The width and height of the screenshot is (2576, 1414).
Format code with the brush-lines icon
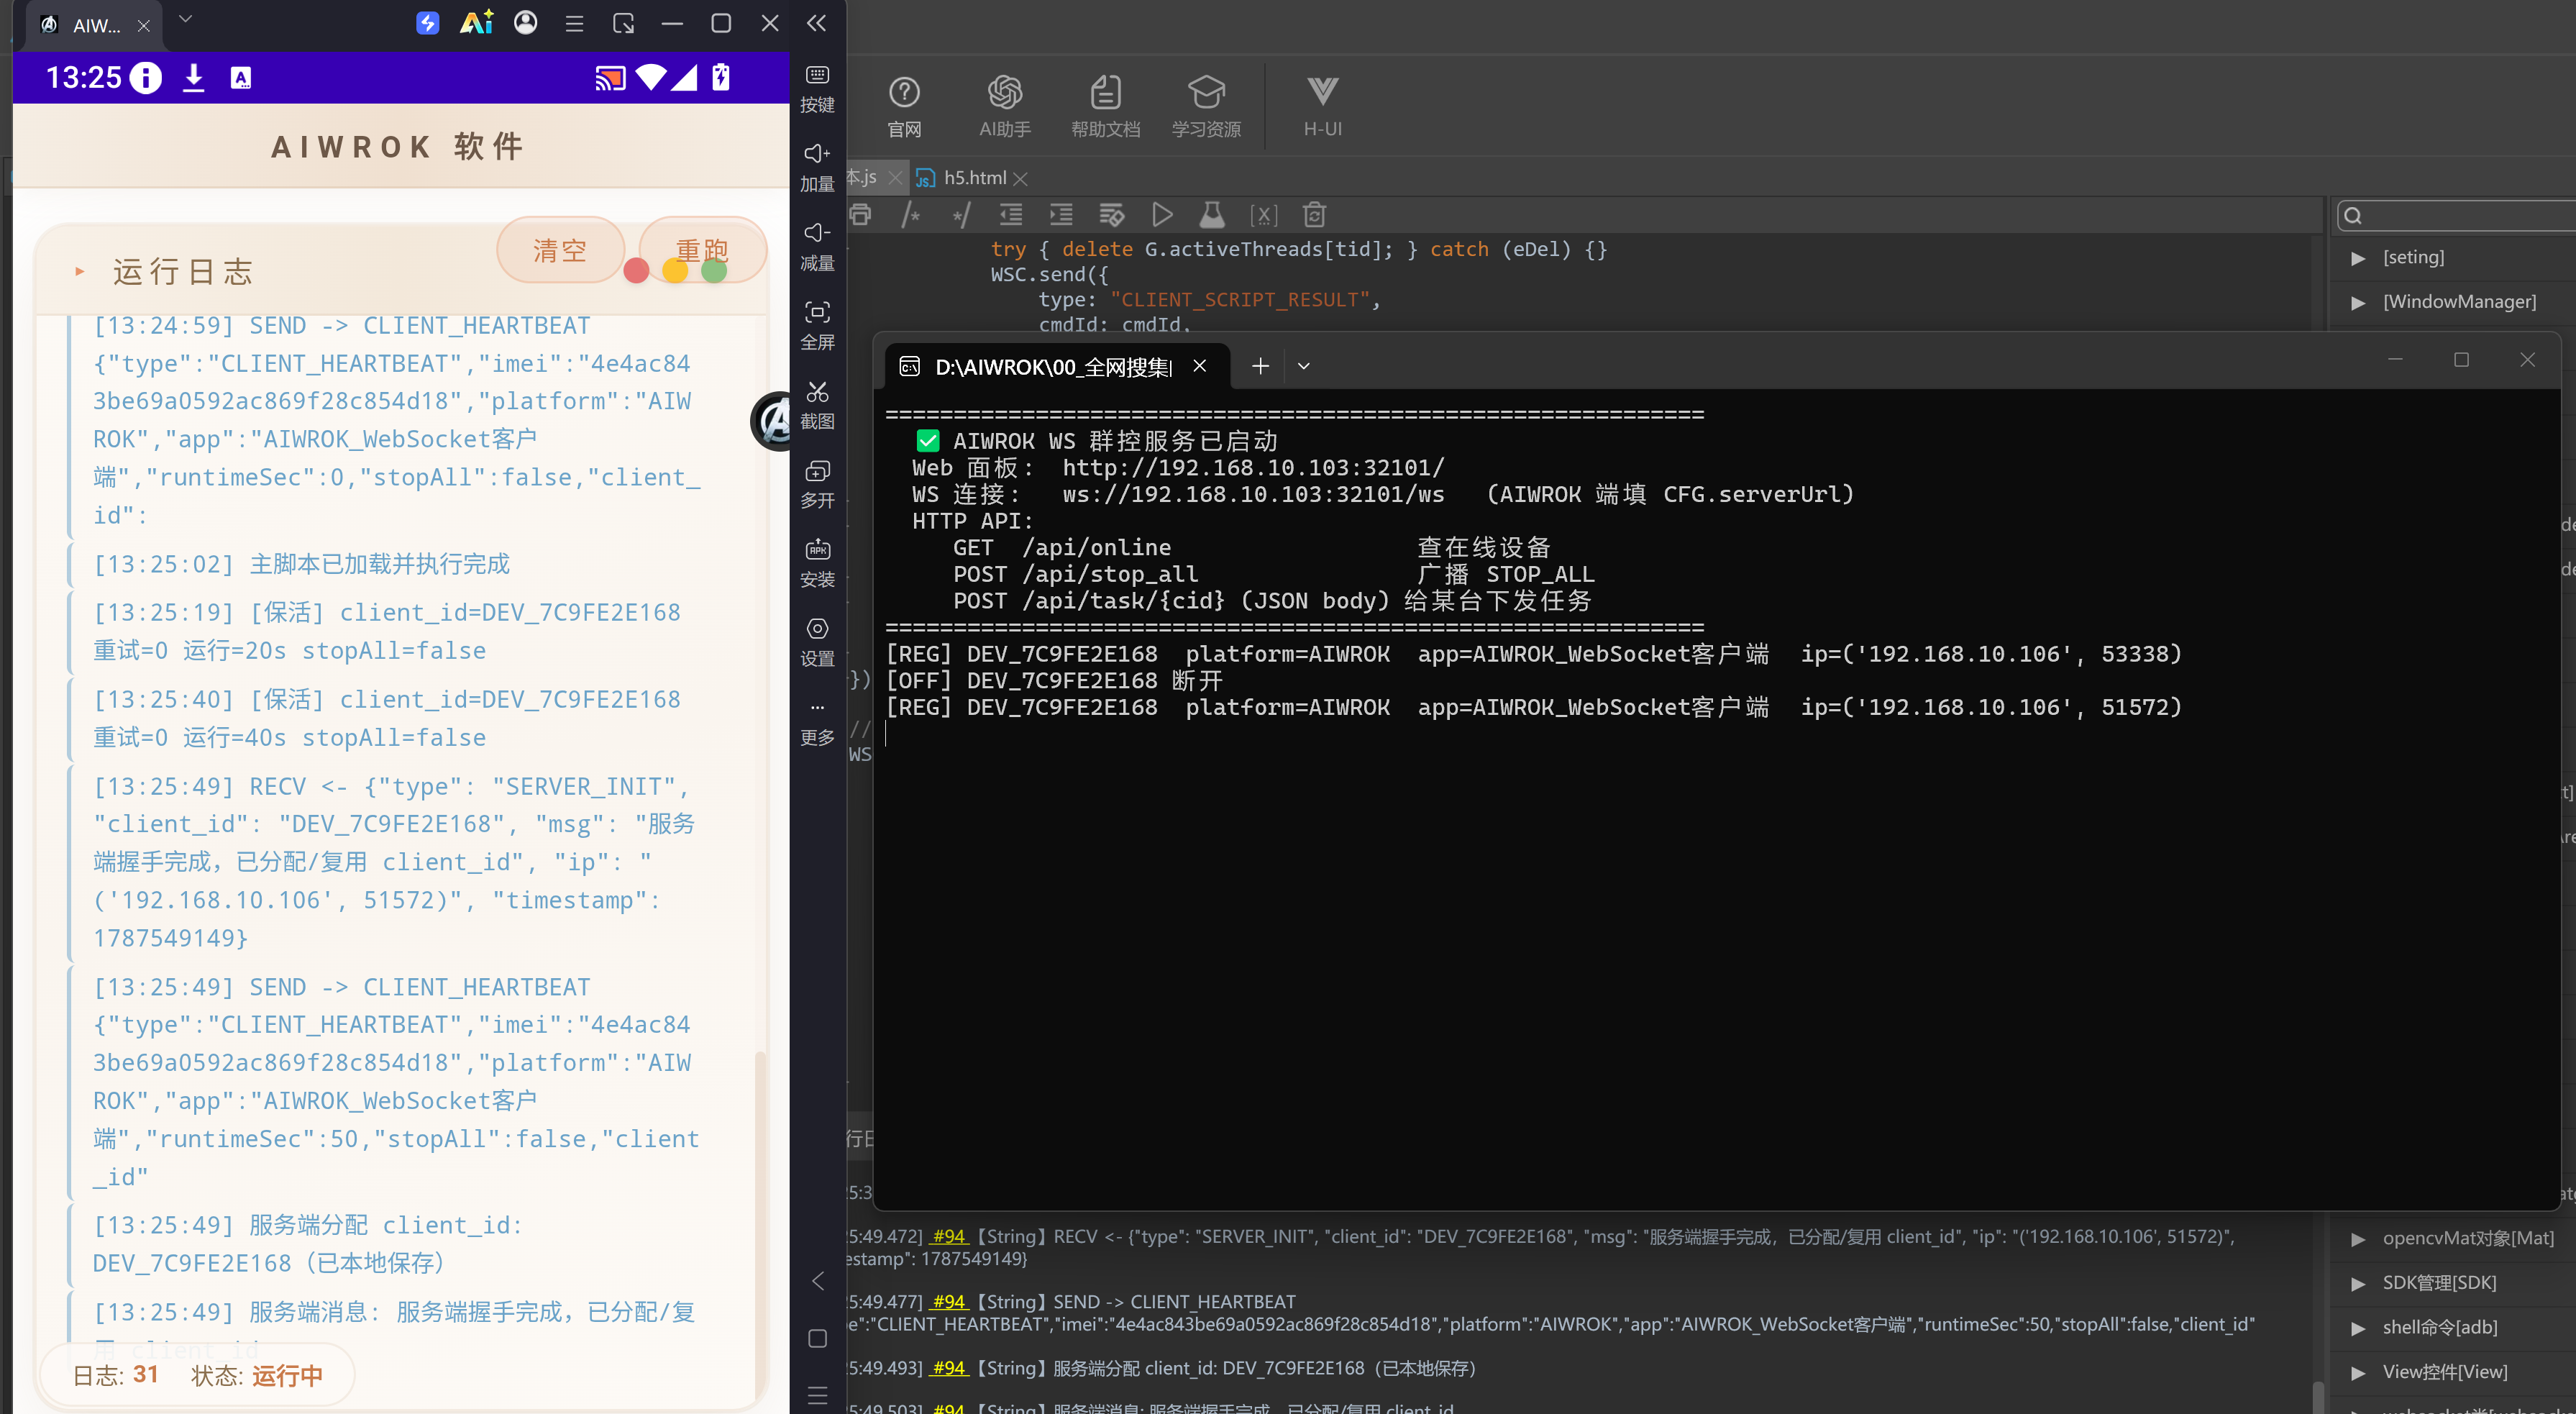1111,214
